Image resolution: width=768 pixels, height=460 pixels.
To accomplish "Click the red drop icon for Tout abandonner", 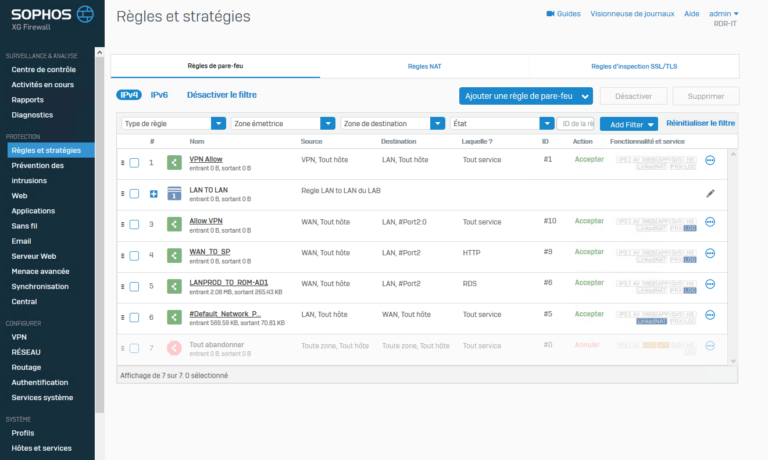I will (174, 348).
